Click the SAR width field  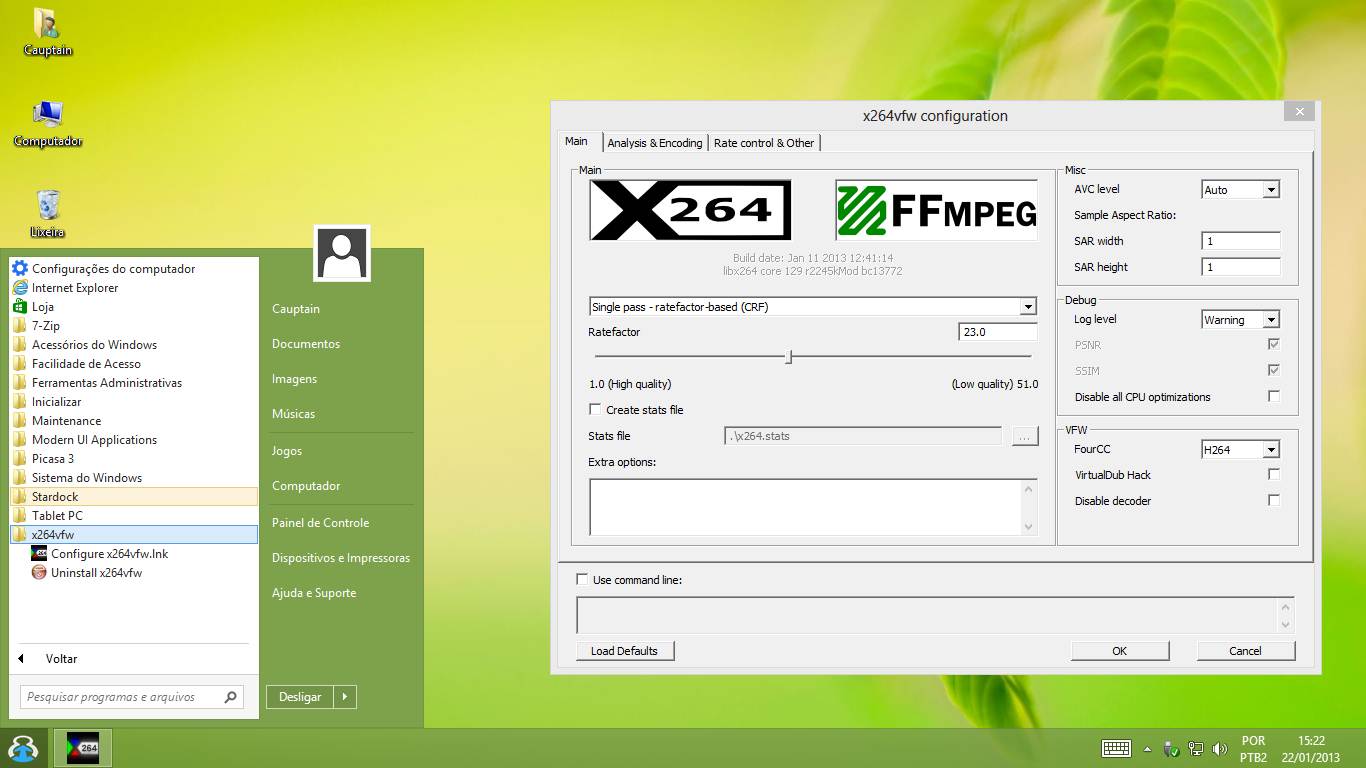click(x=1241, y=241)
